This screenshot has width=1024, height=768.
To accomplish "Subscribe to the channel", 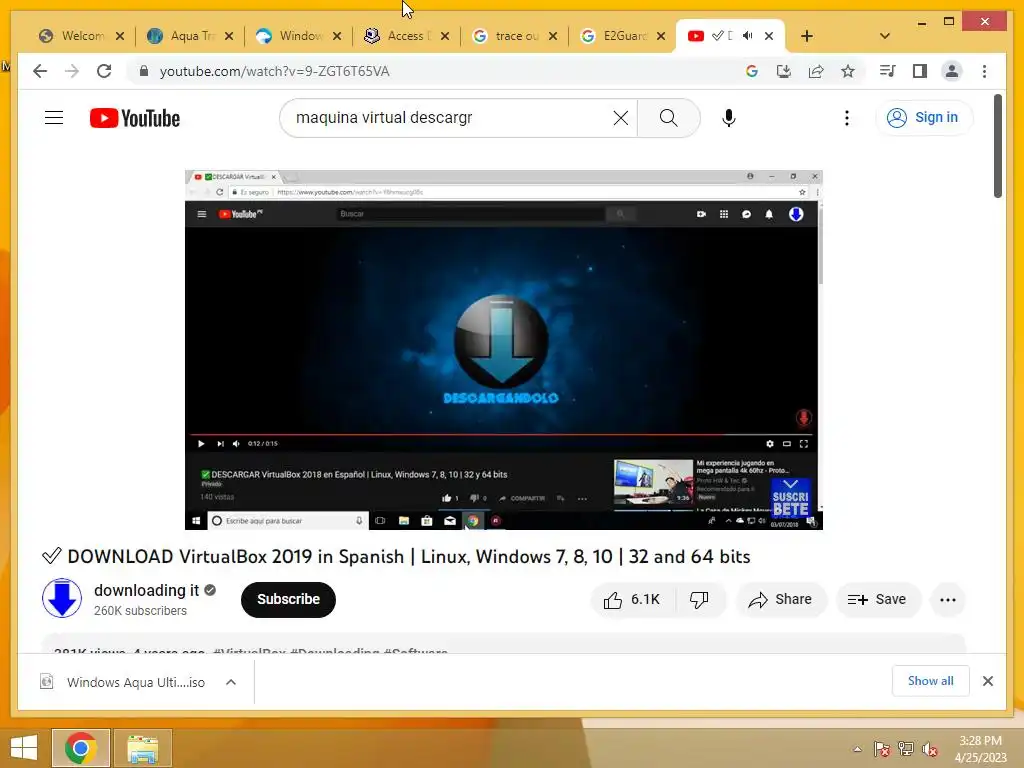I will 288,600.
